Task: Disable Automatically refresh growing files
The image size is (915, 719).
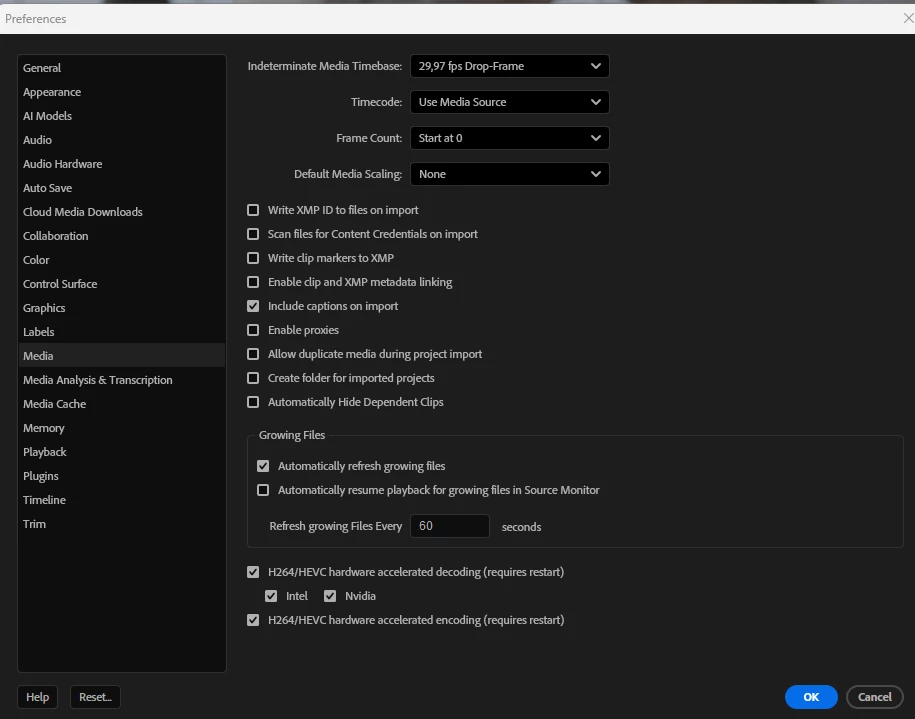Action: 263,466
